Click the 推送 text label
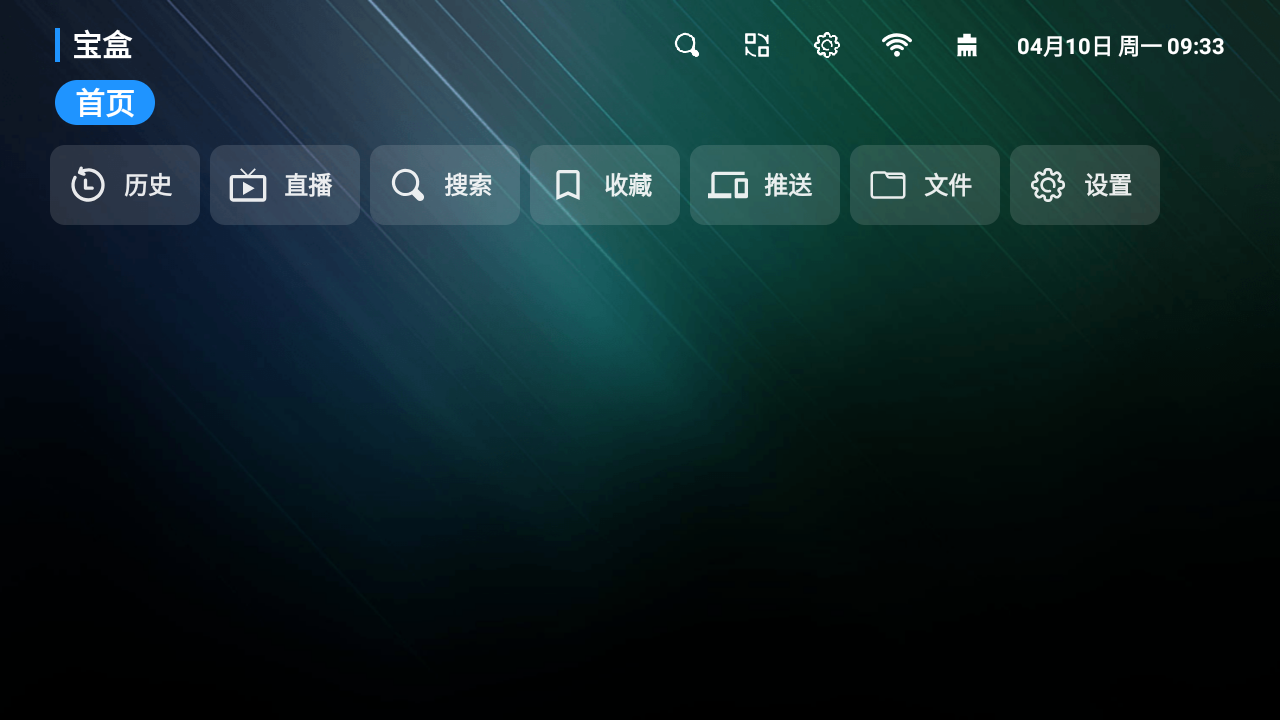This screenshot has height=720, width=1280. click(788, 185)
